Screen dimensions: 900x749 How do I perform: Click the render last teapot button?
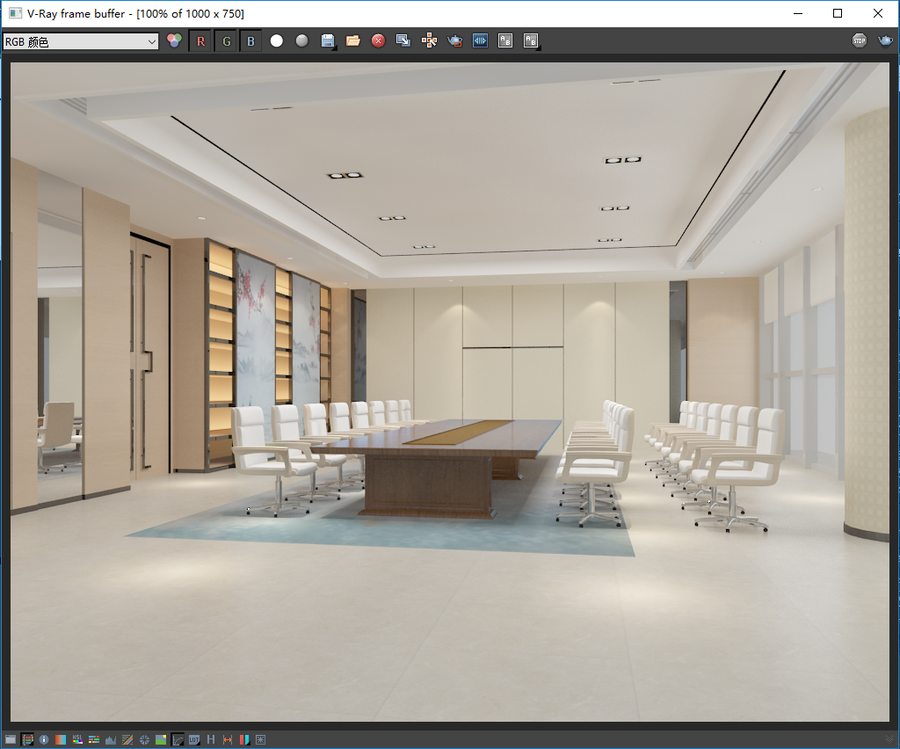click(x=885, y=41)
